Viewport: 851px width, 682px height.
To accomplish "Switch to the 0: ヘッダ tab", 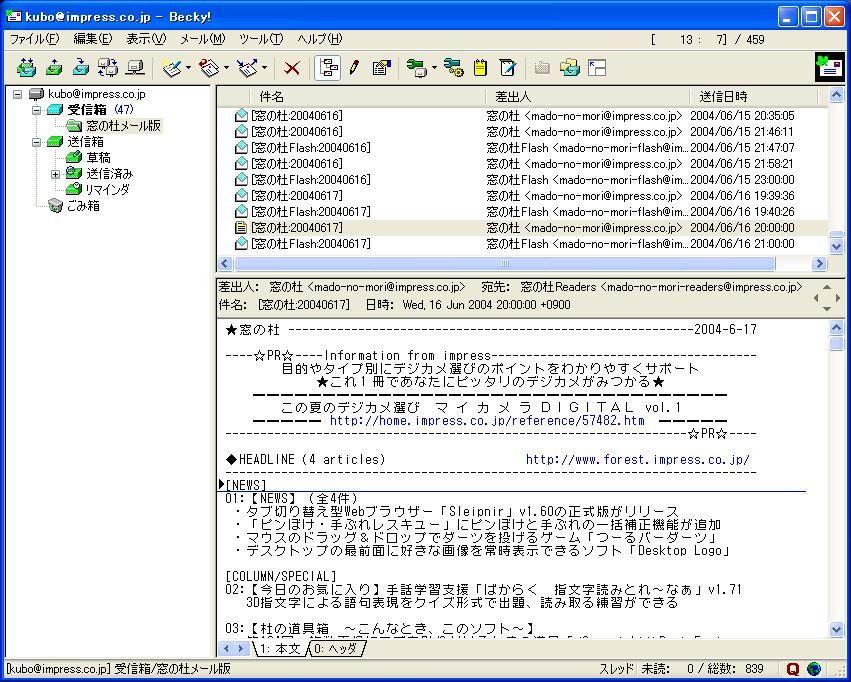I will tap(336, 648).
